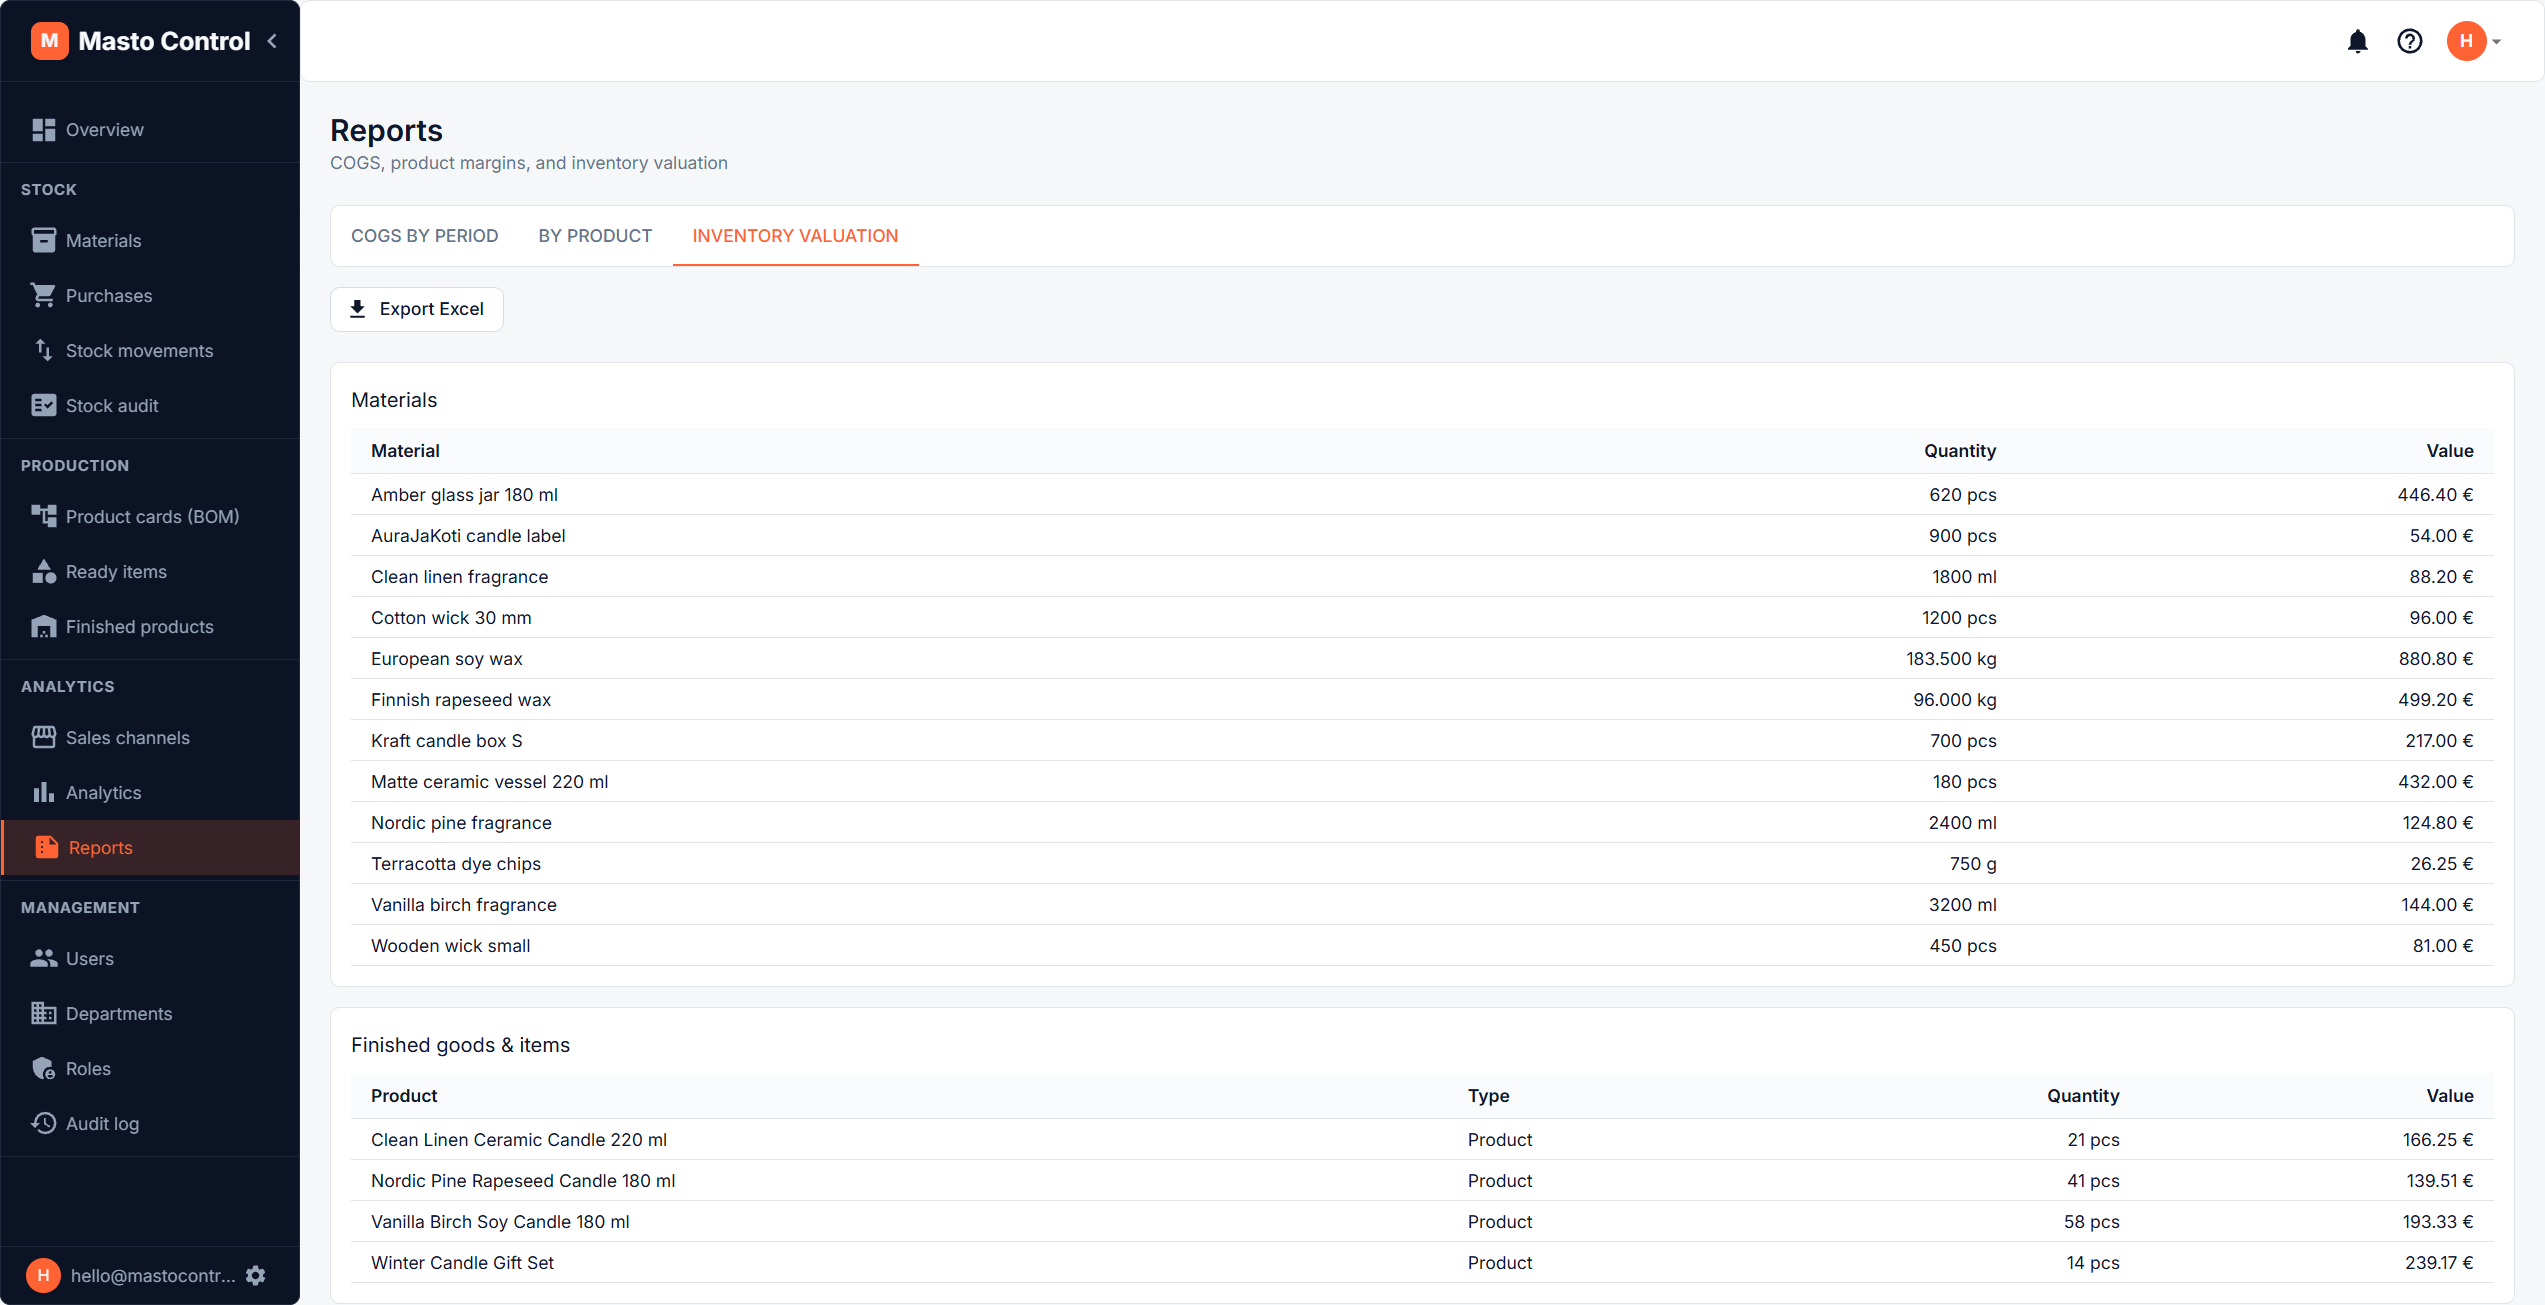
Task: Expand the user avatar dropdown menu
Action: click(2475, 41)
